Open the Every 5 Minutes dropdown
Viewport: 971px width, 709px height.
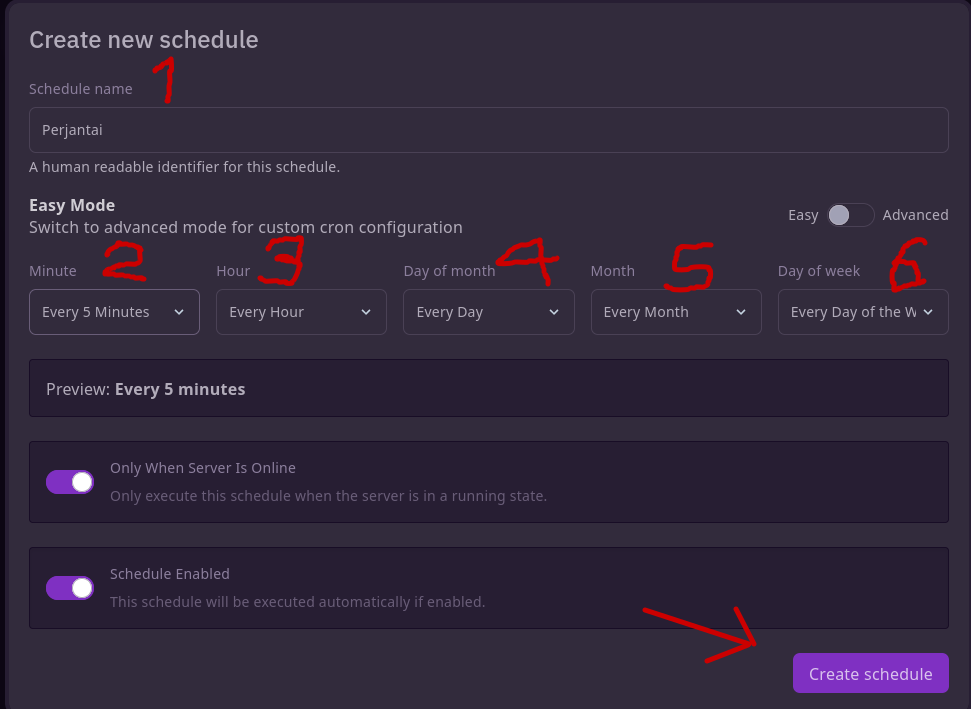pos(114,312)
